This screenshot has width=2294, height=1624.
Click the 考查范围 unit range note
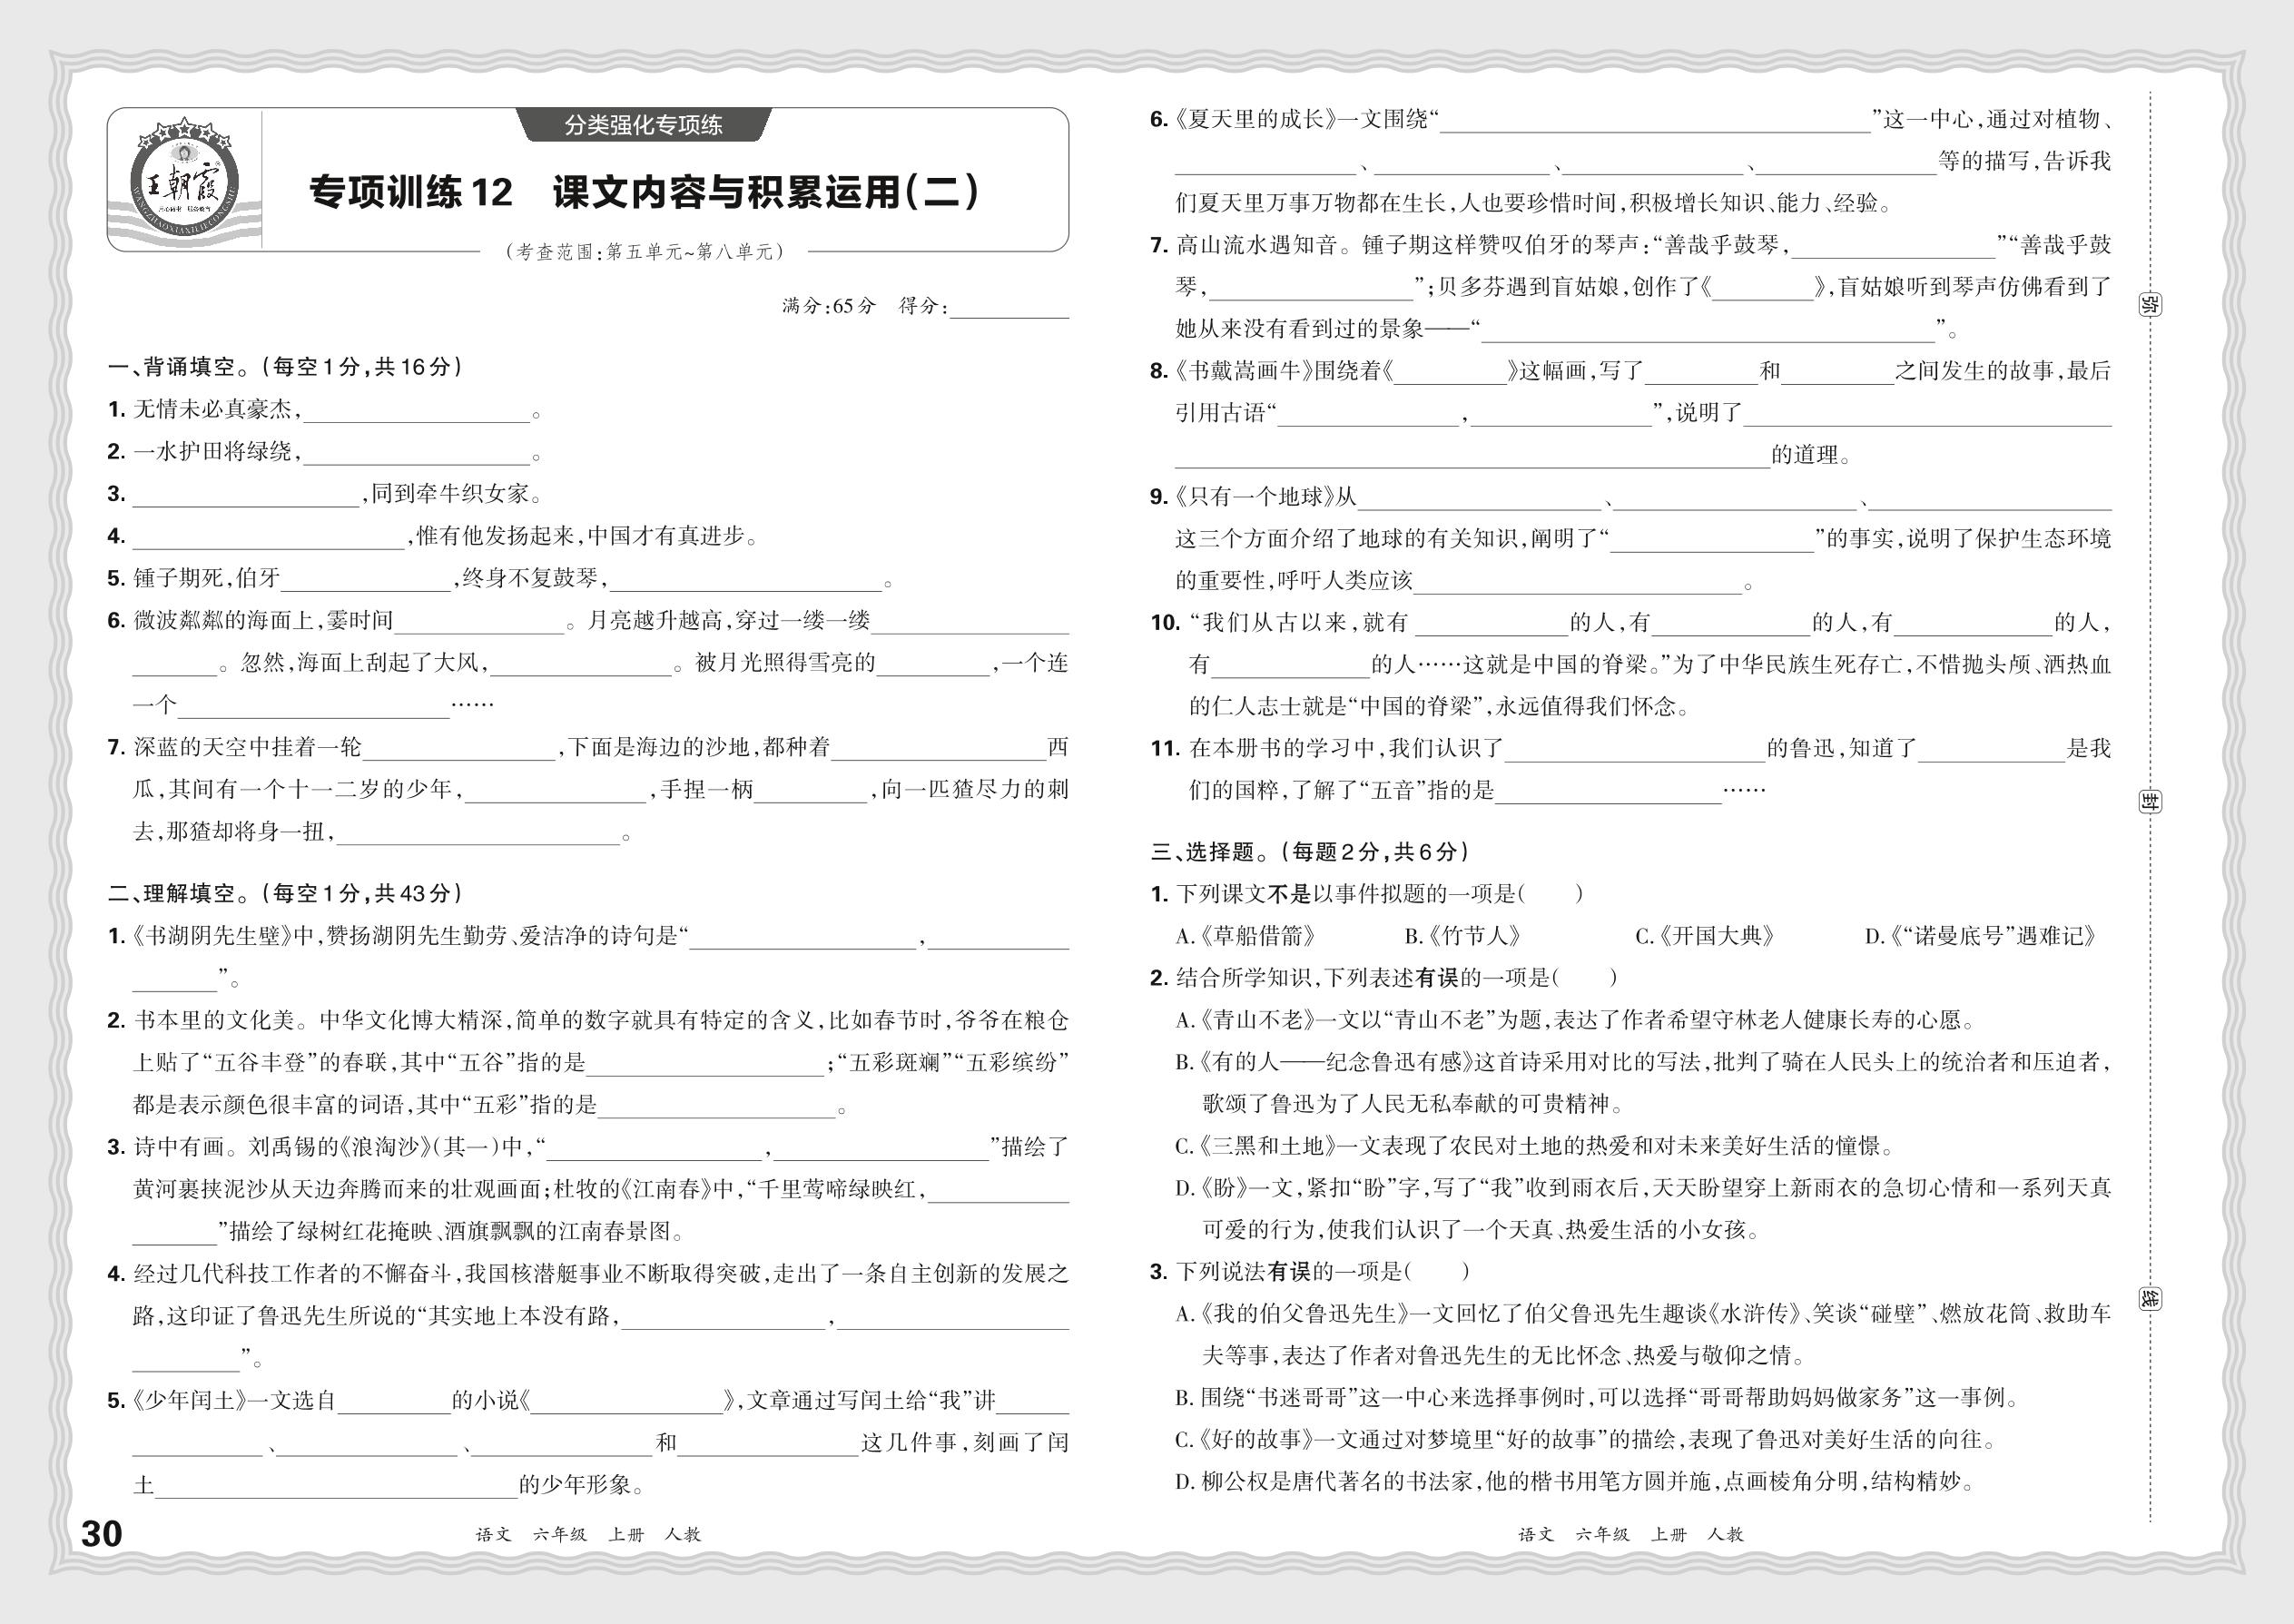coord(645,252)
